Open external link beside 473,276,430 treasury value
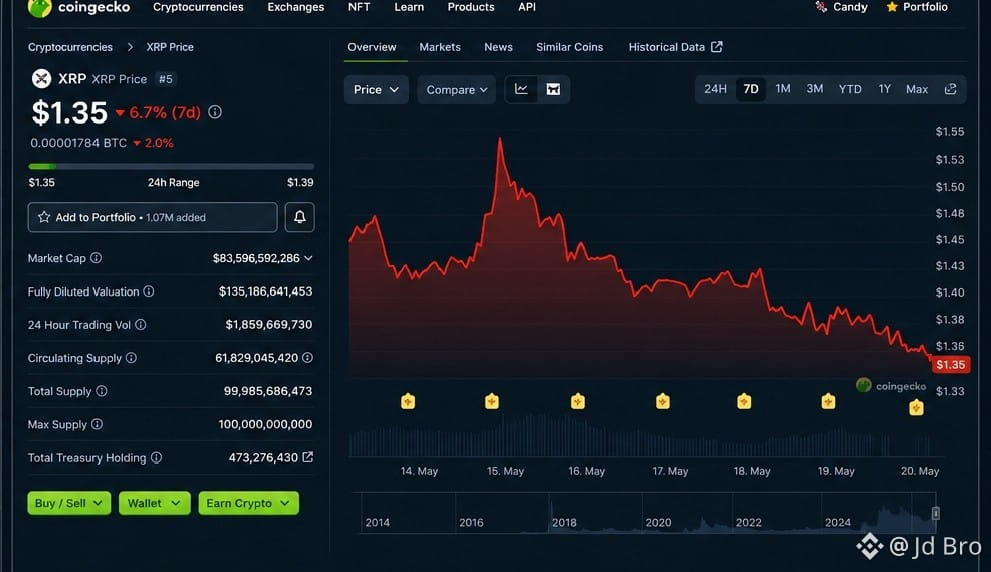The width and height of the screenshot is (991, 572). pyautogui.click(x=308, y=457)
